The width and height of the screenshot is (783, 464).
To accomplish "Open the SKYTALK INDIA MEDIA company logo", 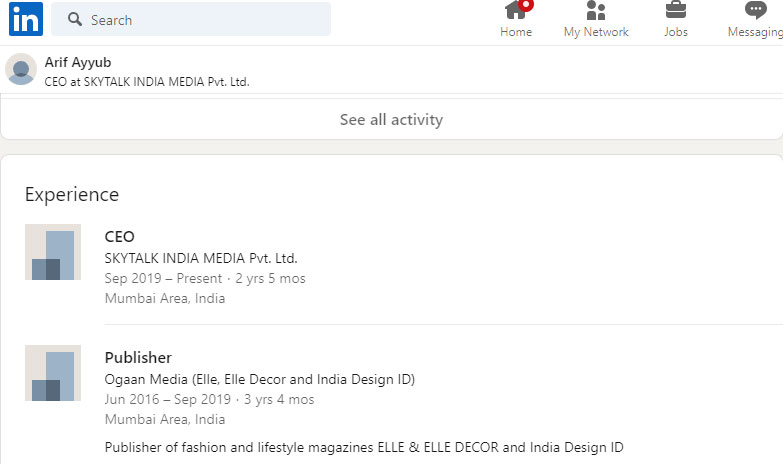I will [x=53, y=252].
